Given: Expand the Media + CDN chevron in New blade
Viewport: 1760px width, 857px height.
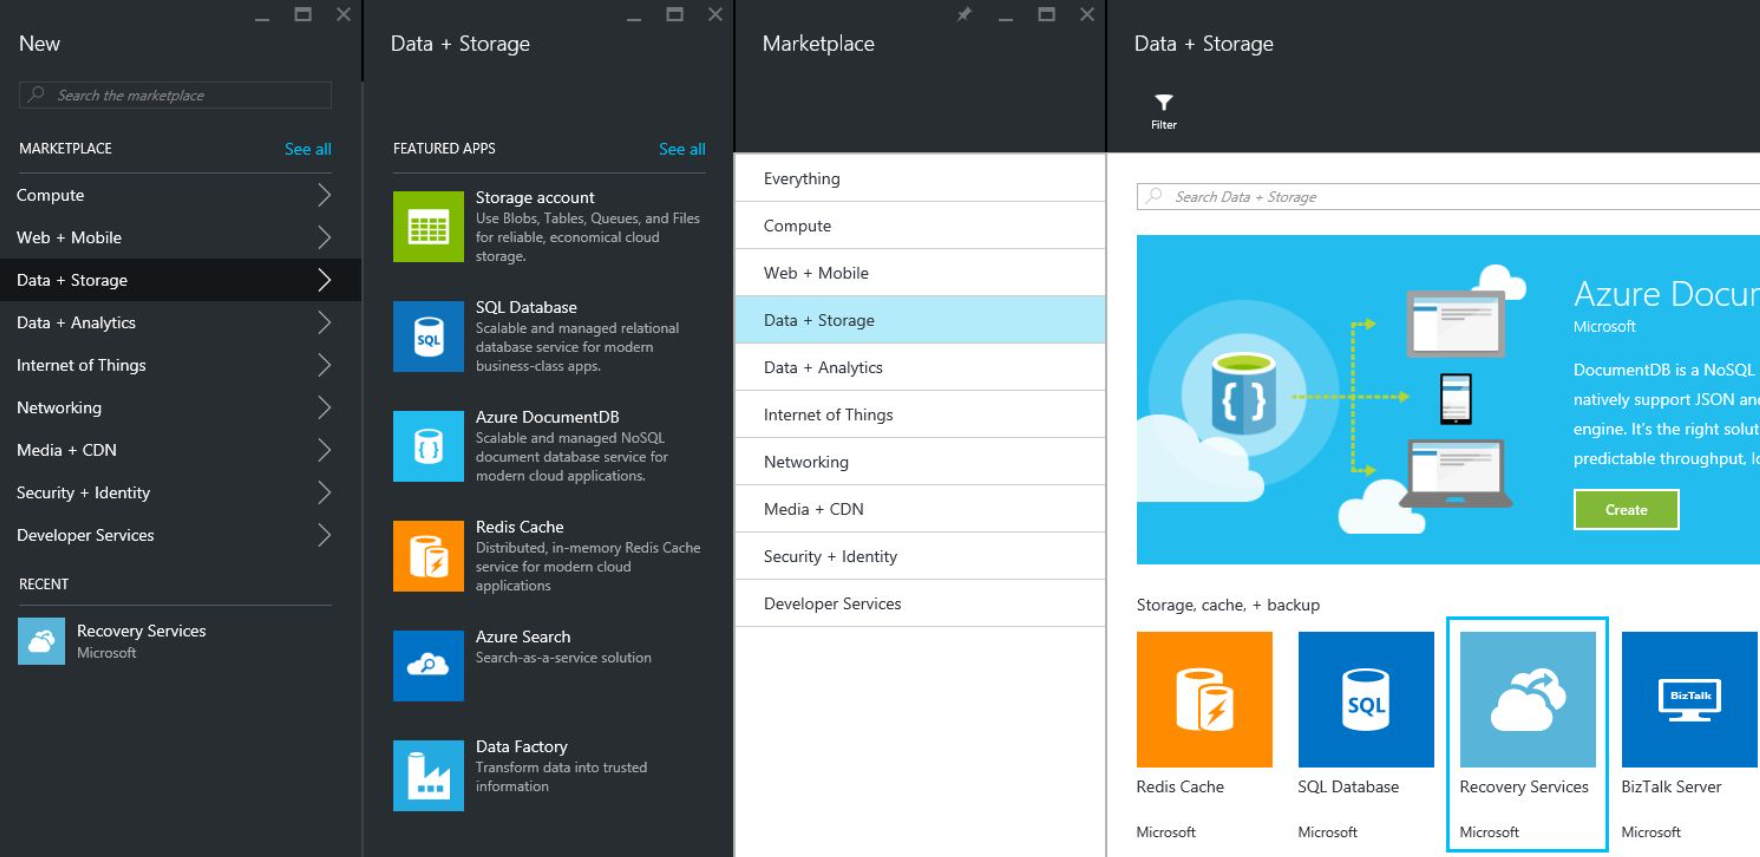Looking at the screenshot, I should point(324,450).
